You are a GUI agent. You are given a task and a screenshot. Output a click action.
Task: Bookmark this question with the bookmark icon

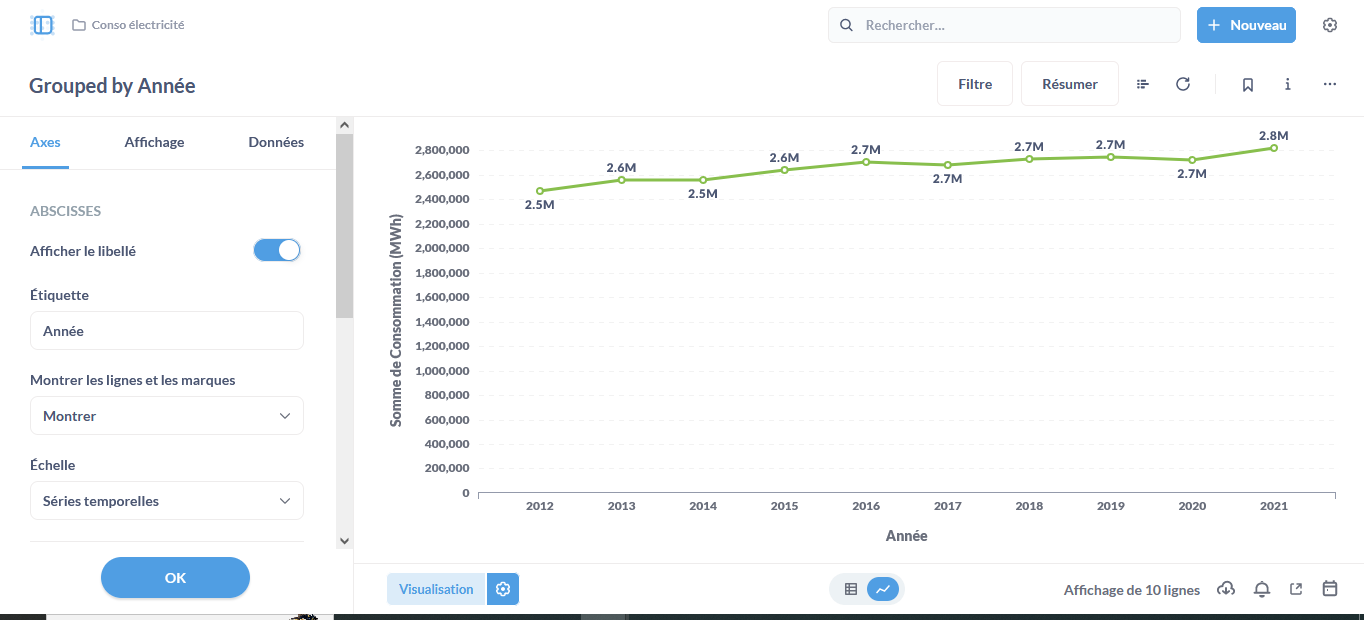coord(1248,84)
